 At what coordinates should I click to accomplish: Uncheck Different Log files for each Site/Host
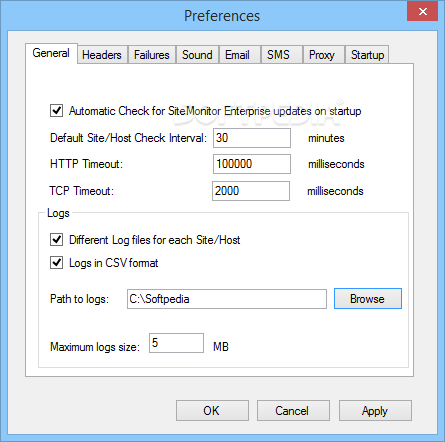(x=56, y=239)
